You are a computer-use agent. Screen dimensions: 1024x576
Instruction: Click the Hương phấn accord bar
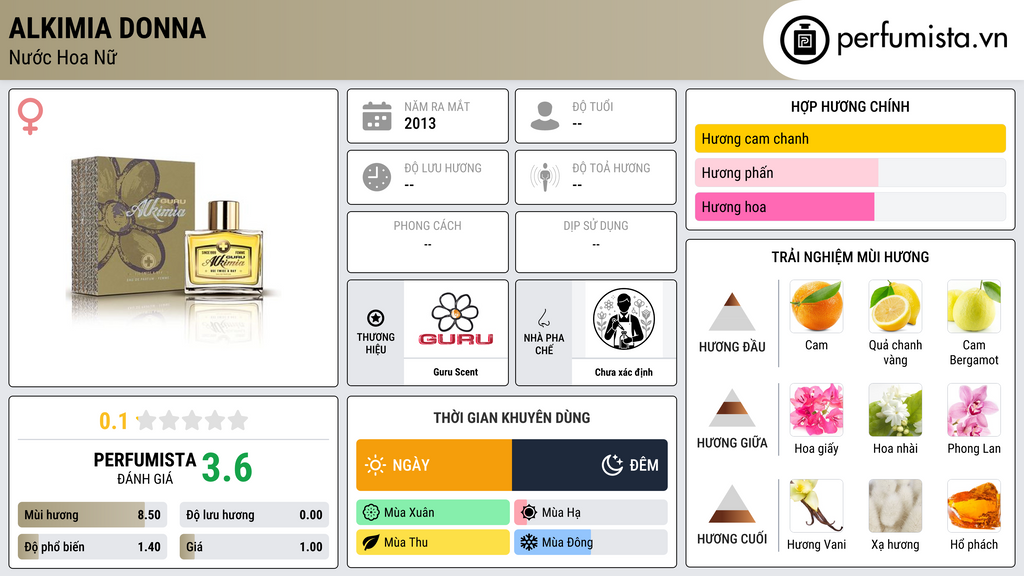[850, 172]
